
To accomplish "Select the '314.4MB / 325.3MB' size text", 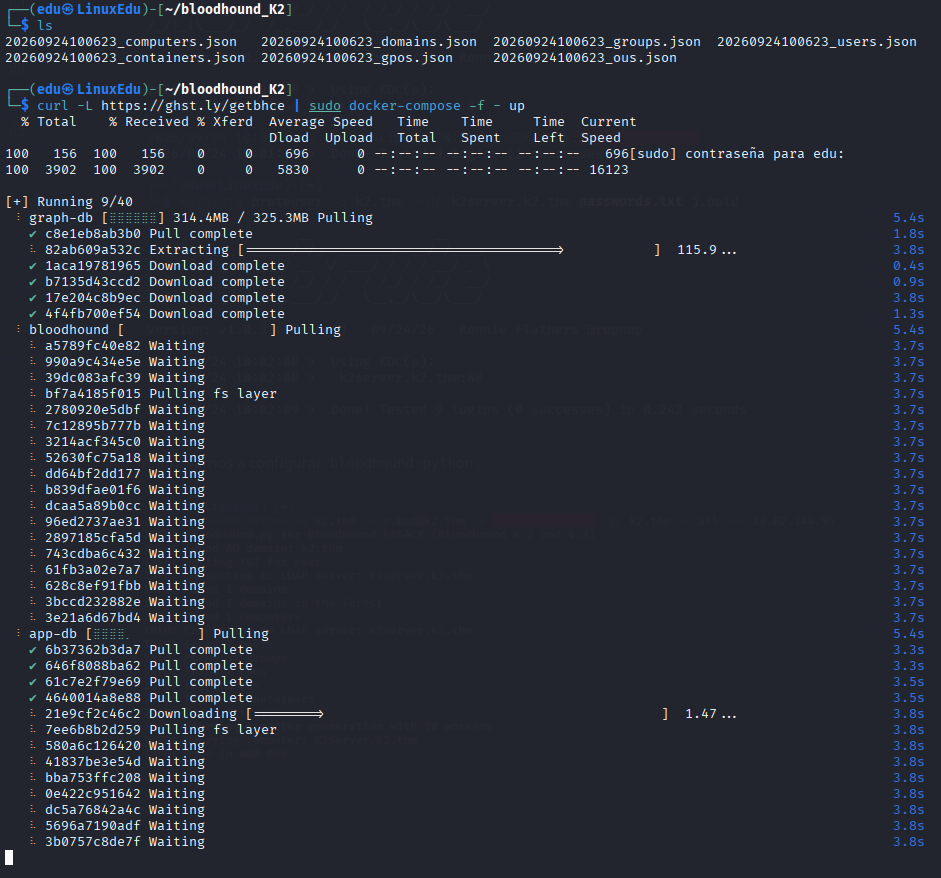I will [x=241, y=218].
